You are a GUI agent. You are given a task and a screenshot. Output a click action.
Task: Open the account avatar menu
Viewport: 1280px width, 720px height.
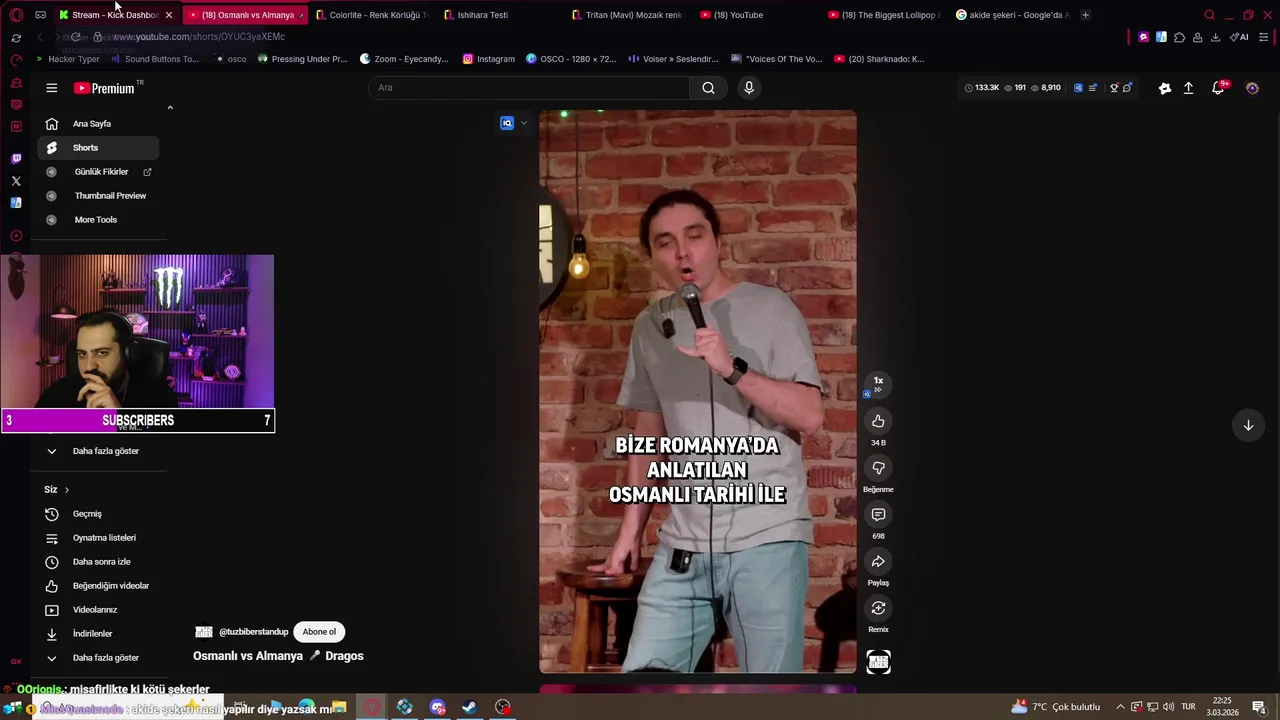pyautogui.click(x=1252, y=88)
